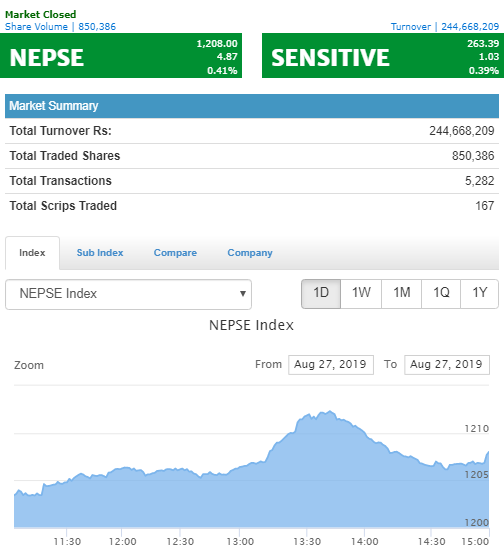The image size is (504, 553).
Task: Open the Turnover link at top right
Action: tap(445, 27)
